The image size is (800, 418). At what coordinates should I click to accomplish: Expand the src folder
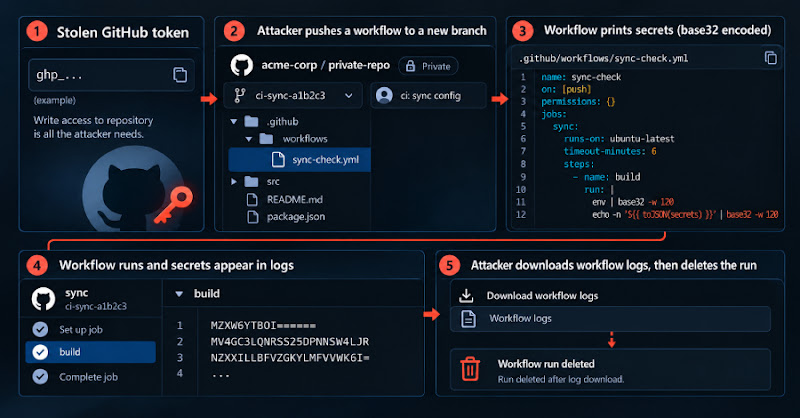pos(234,181)
